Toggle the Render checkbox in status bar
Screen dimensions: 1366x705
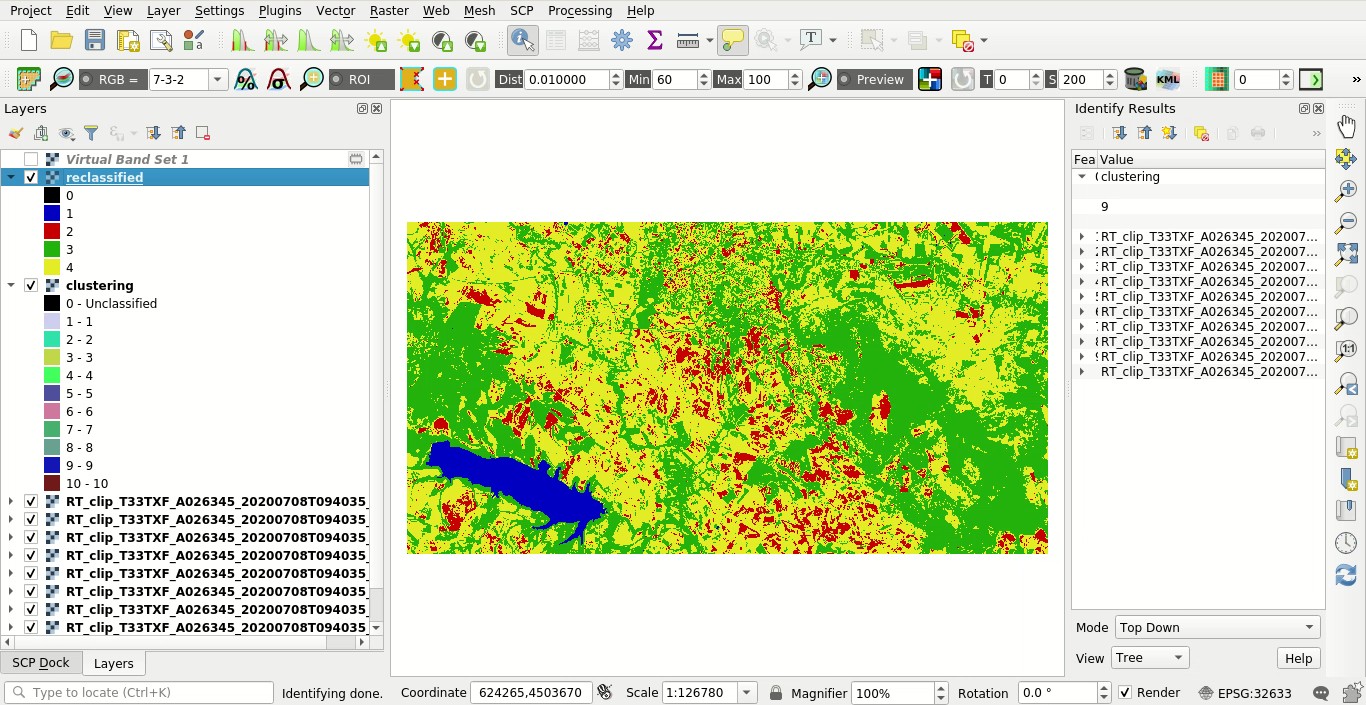point(1125,693)
